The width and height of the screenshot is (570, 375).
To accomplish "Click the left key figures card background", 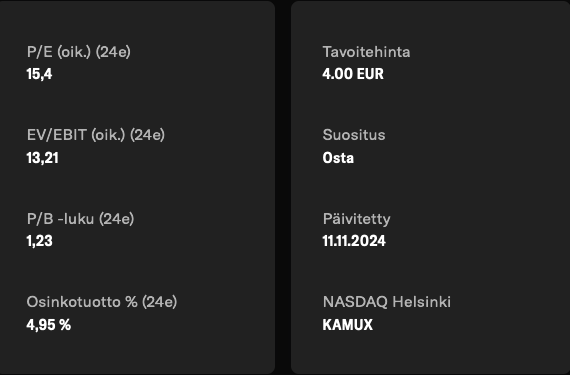I will pyautogui.click(x=218, y=188).
